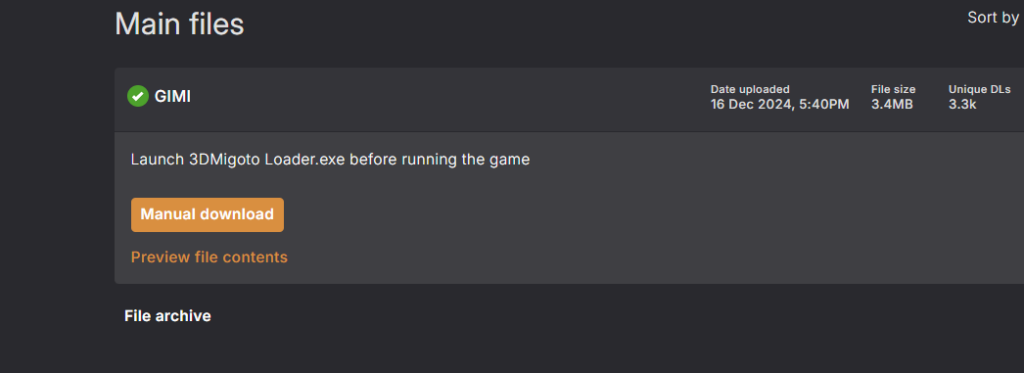This screenshot has height=373, width=1024.
Task: Click the word Preview in the orange link
Action: tap(161, 257)
